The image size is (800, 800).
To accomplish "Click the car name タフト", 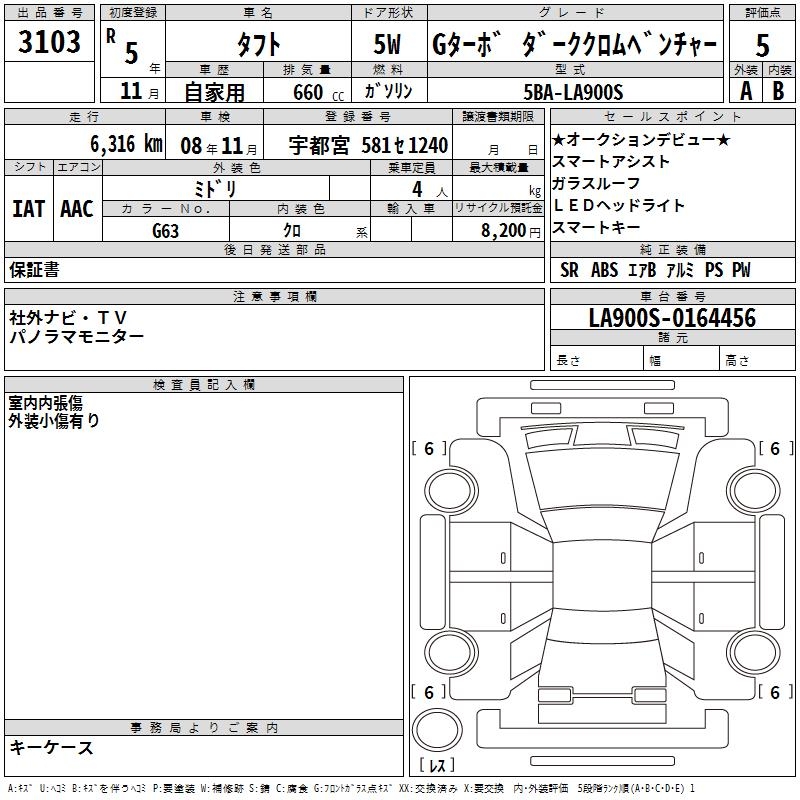I will tap(259, 44).
